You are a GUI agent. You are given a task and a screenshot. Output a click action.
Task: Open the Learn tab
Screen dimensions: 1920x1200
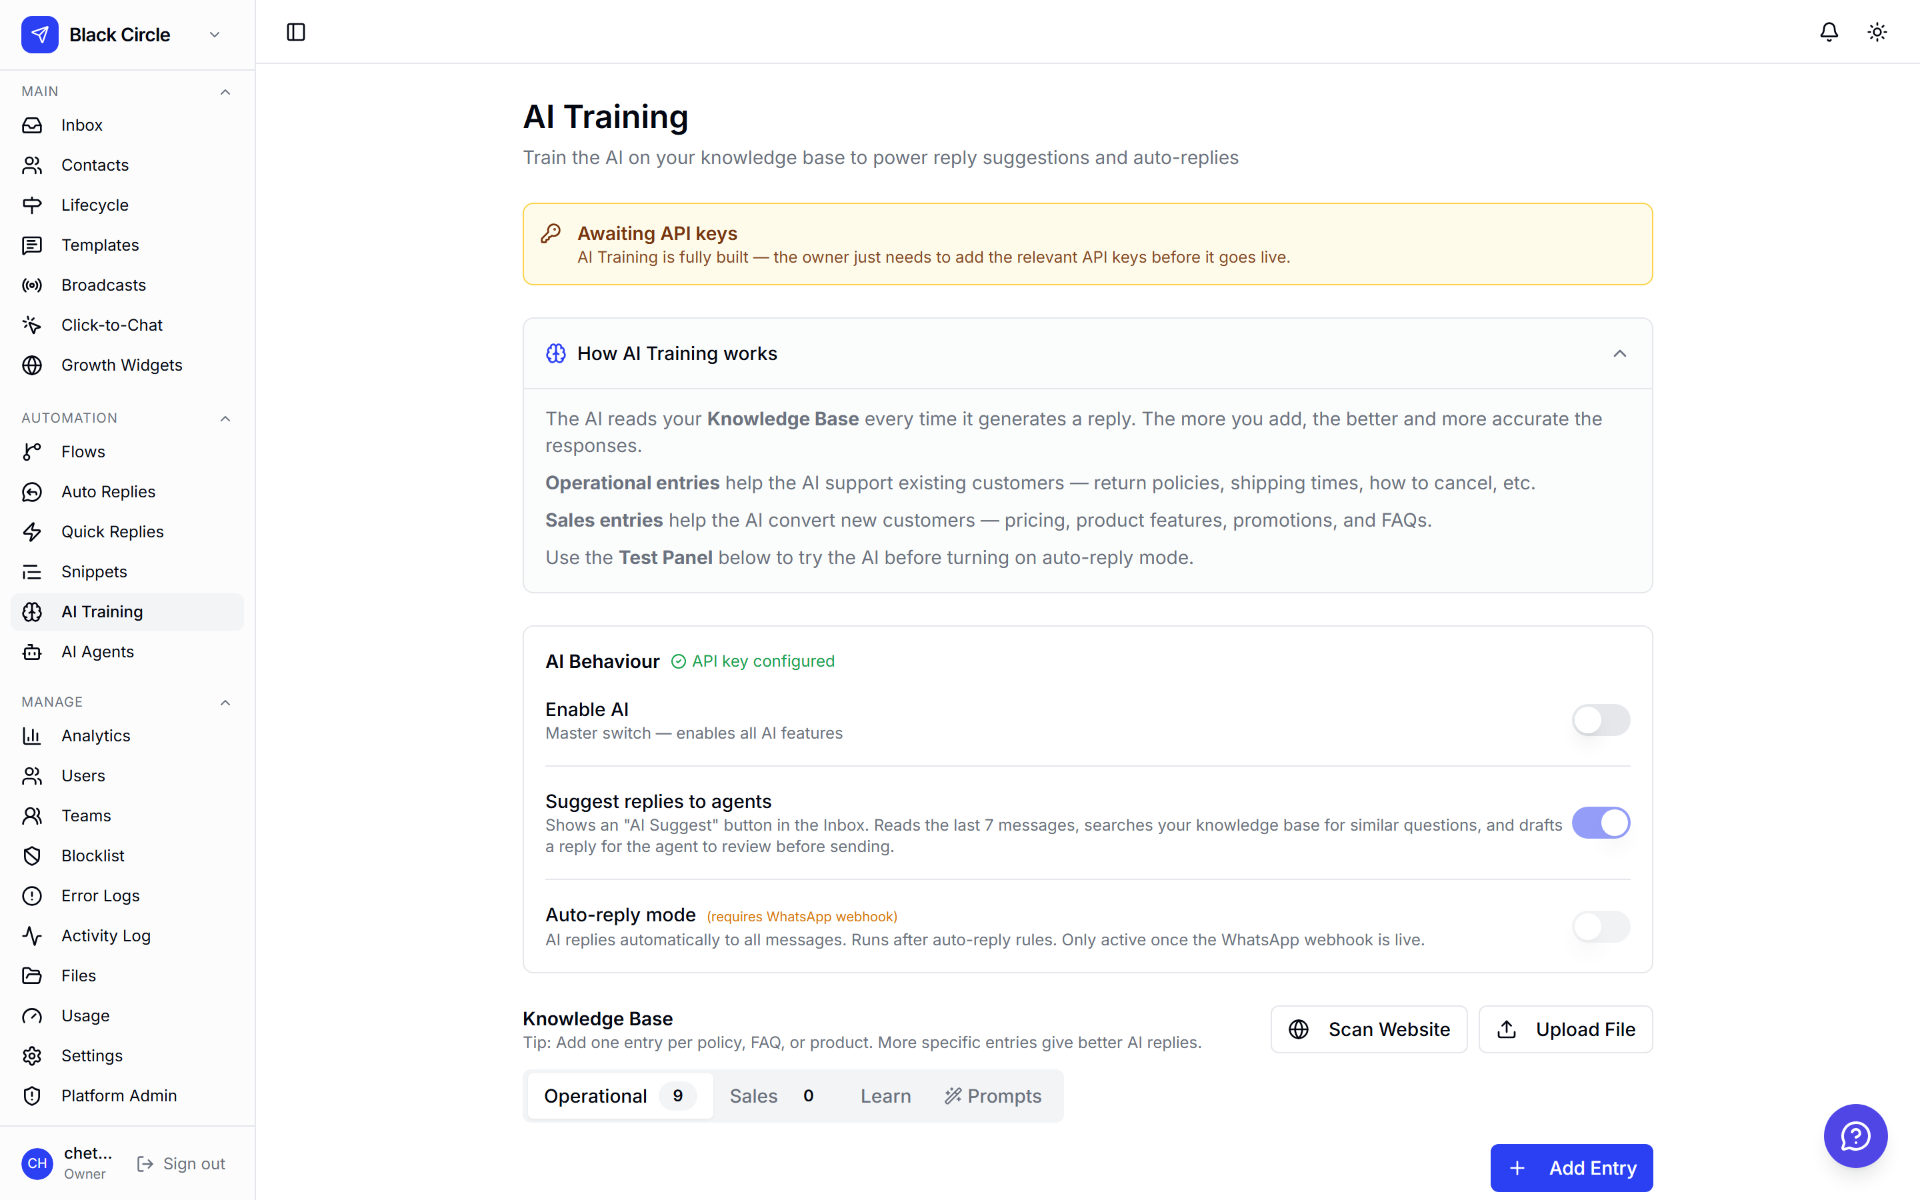[x=886, y=1096]
